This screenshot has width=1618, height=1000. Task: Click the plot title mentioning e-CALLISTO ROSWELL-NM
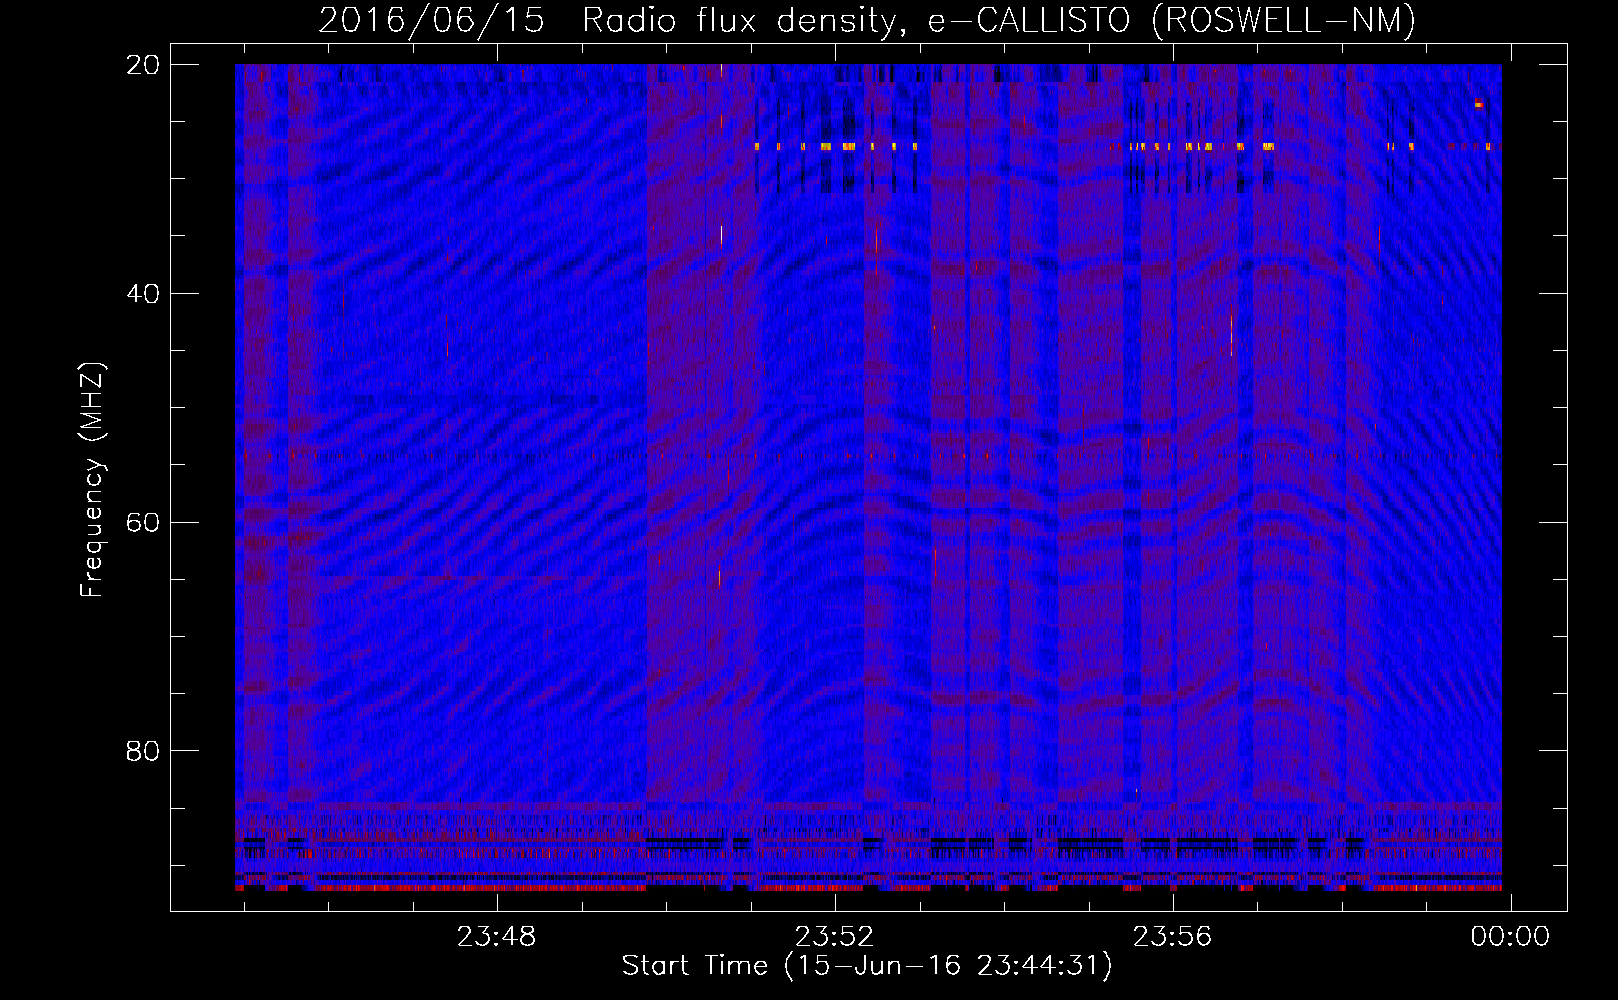tap(867, 20)
